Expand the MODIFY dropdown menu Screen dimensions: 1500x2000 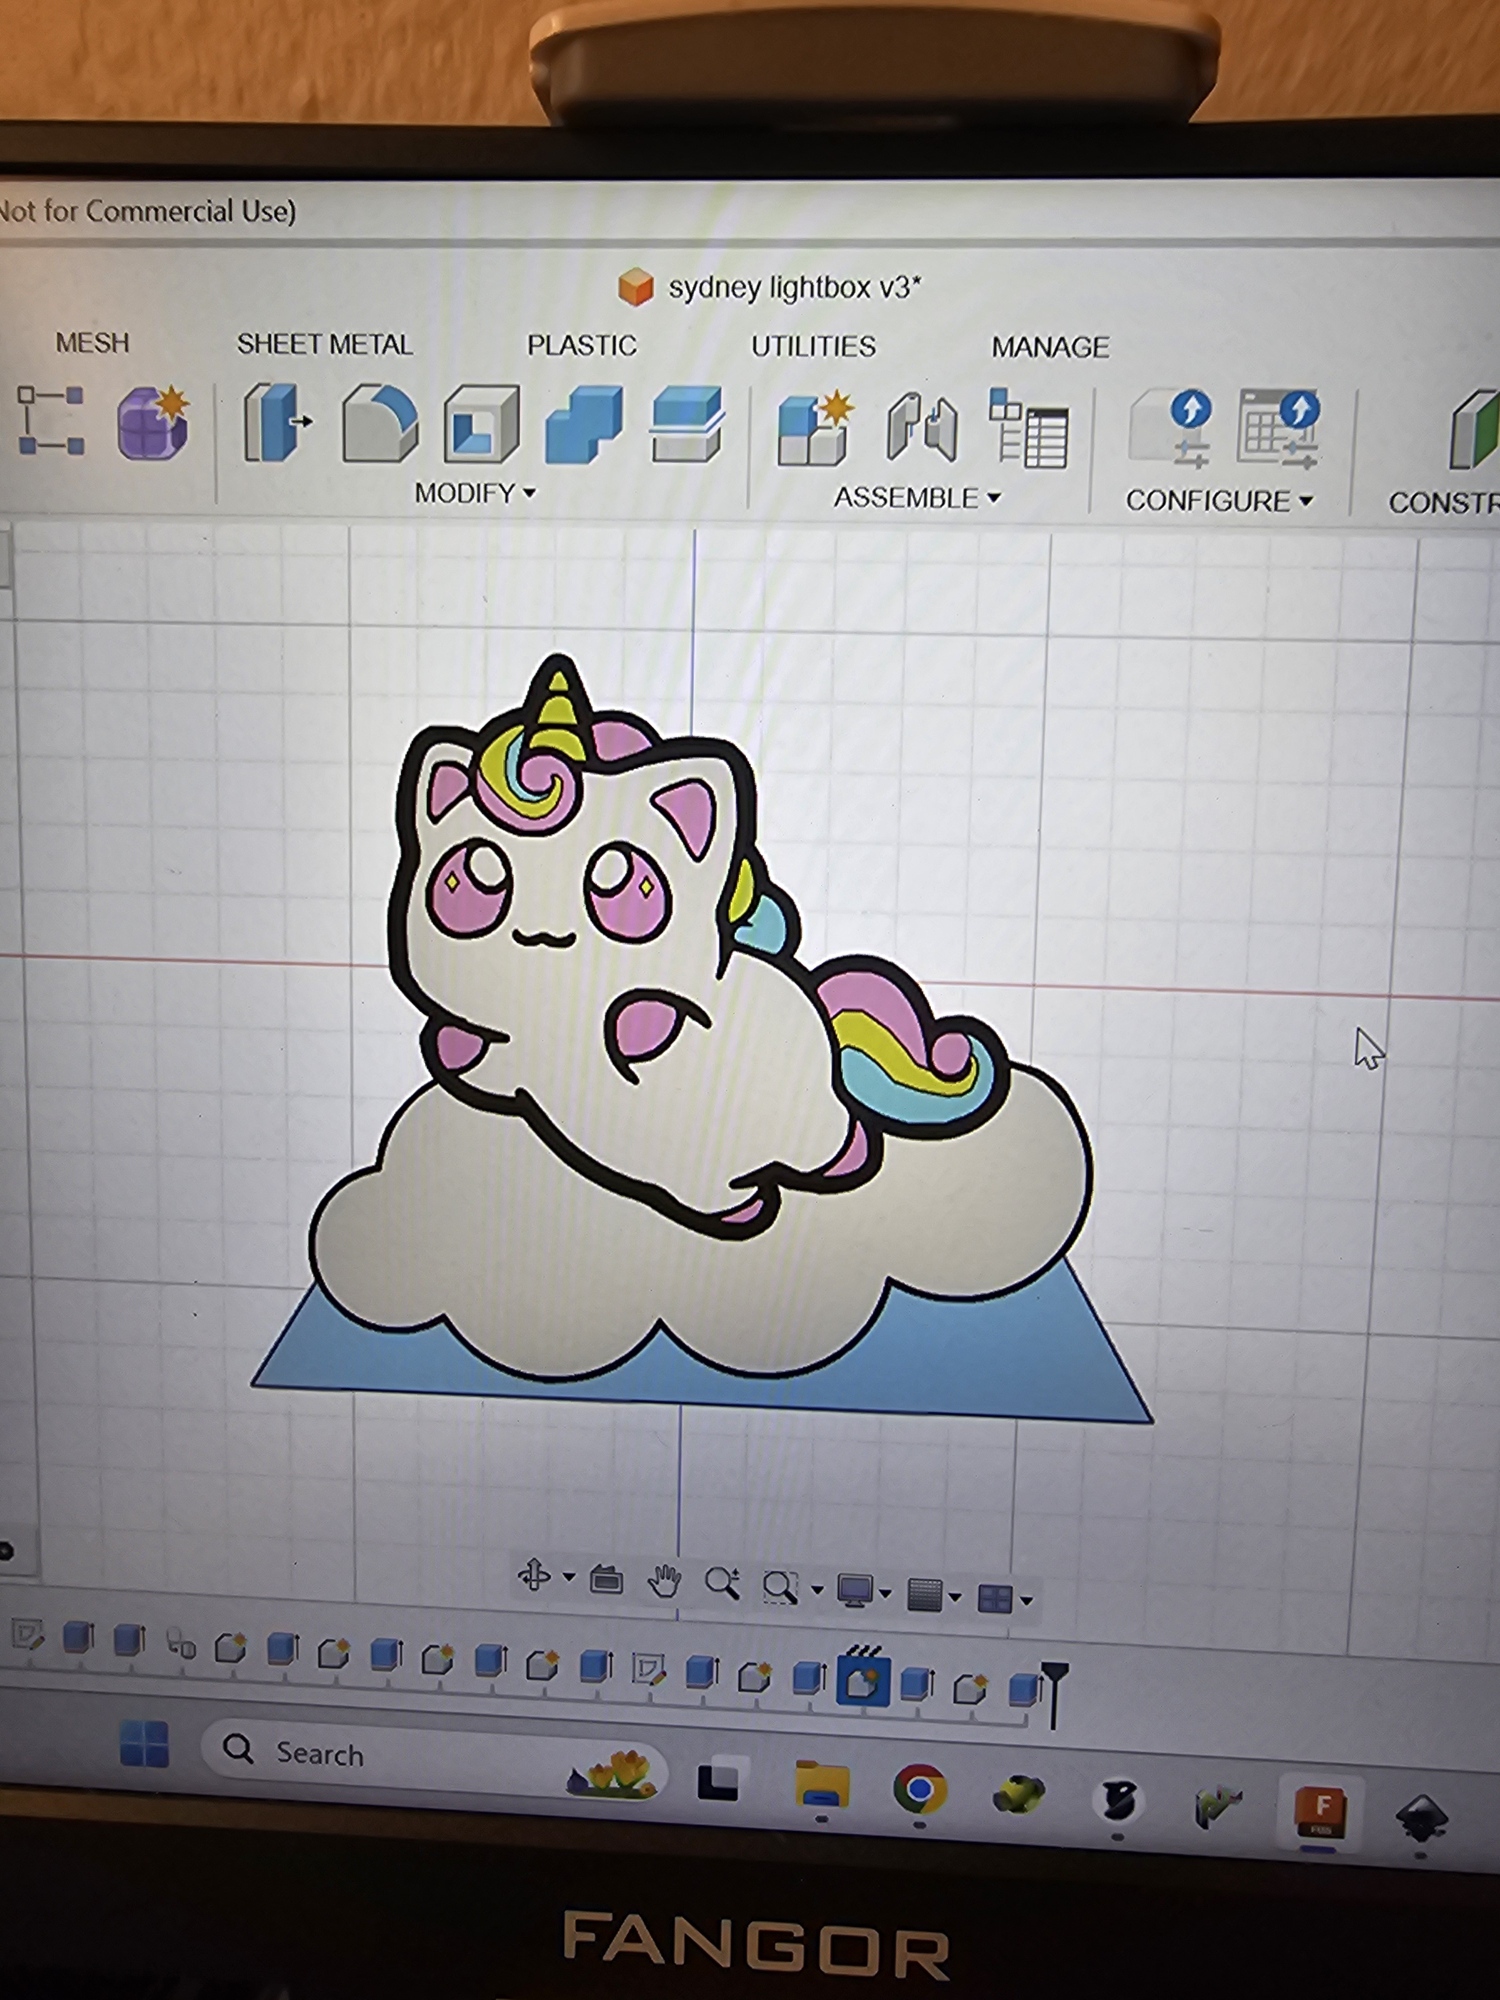[x=475, y=493]
